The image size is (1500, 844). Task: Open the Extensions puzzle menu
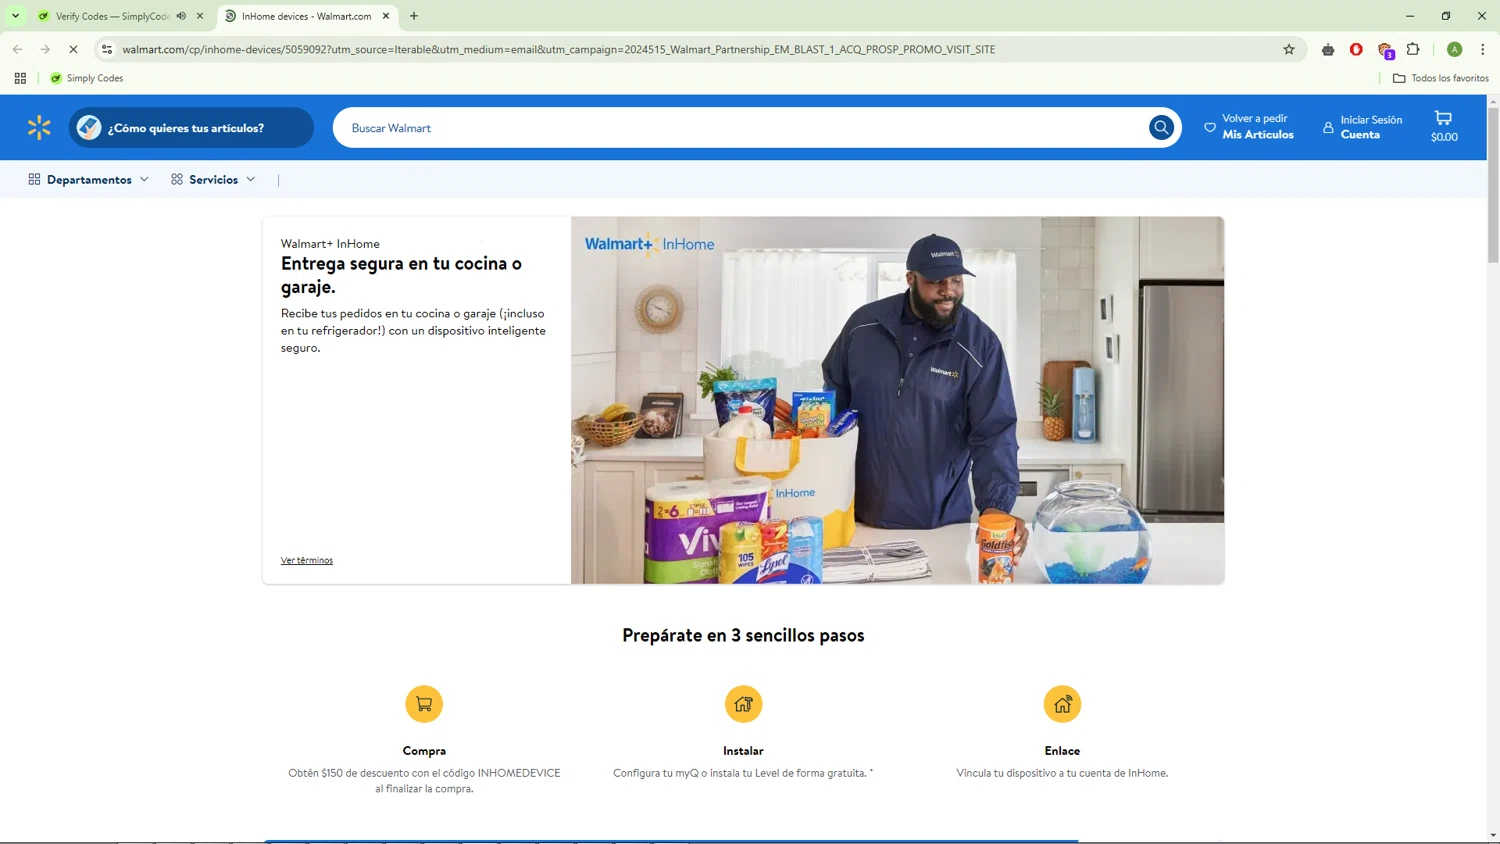(x=1413, y=49)
